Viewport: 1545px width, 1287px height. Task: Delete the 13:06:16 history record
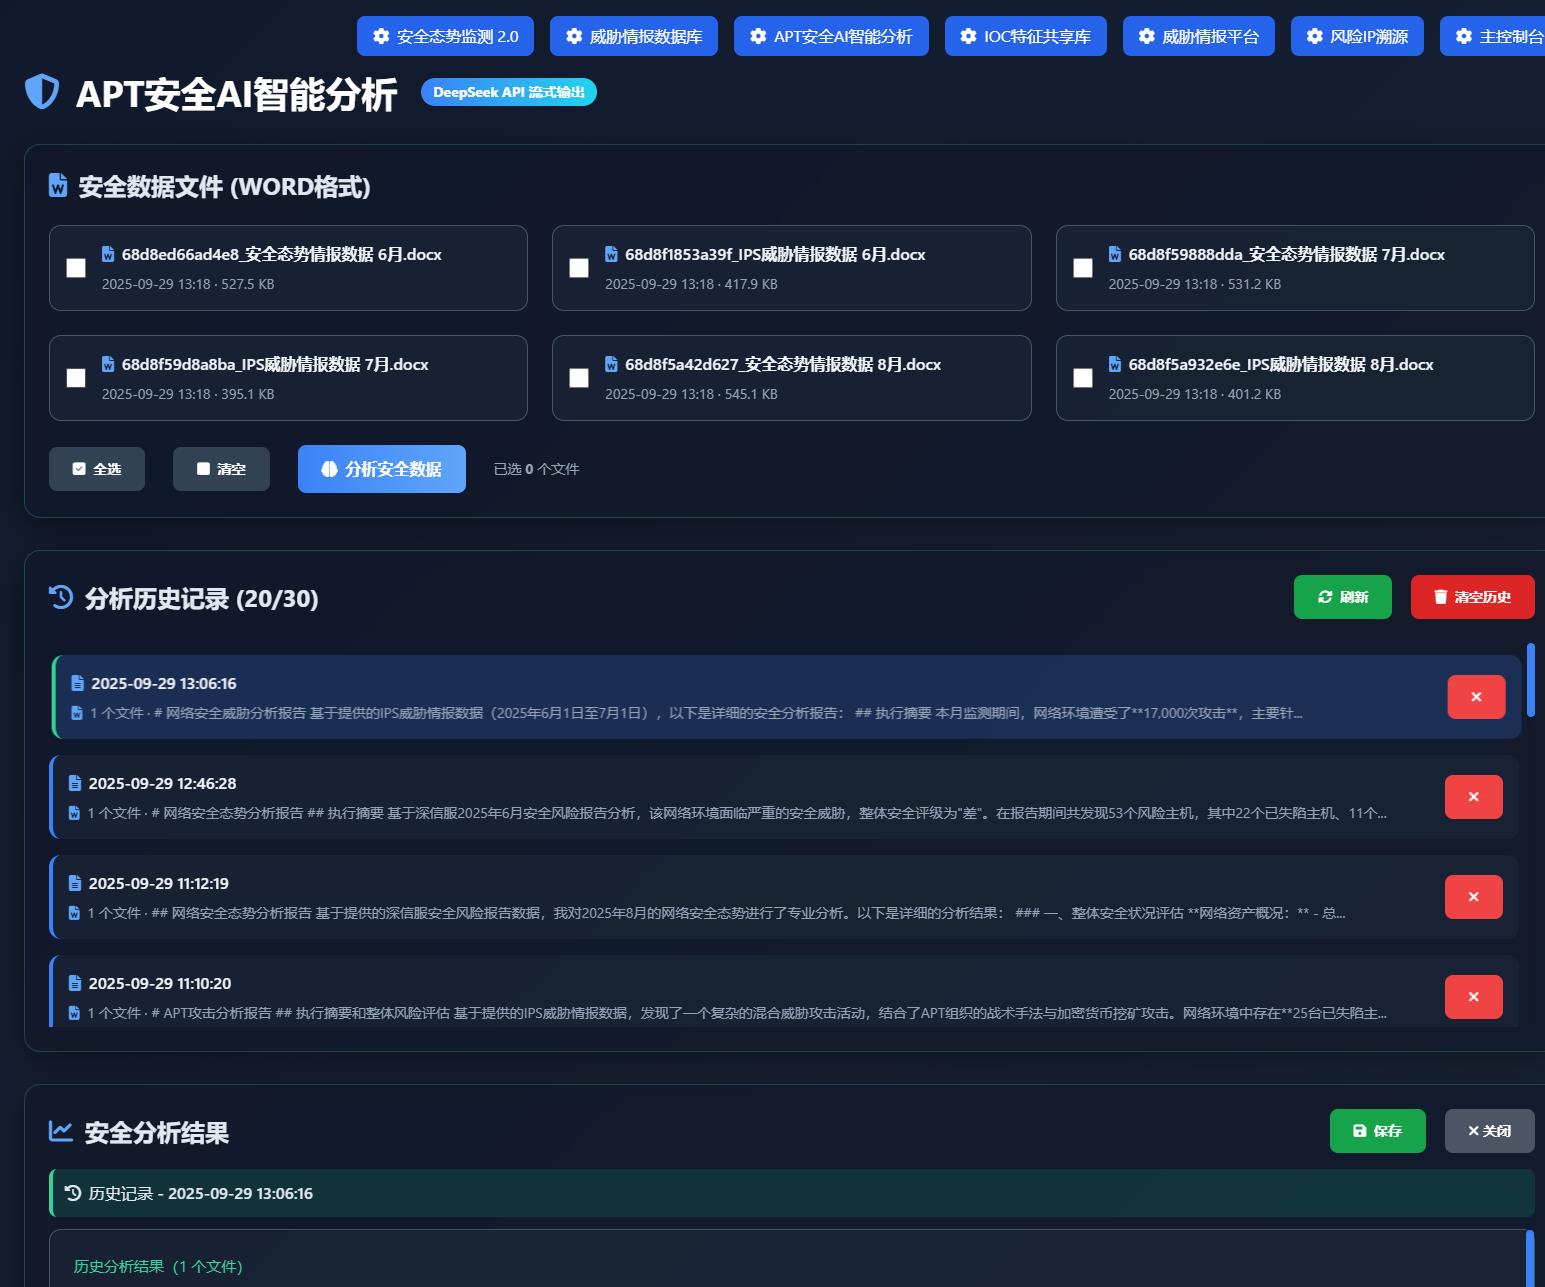click(1475, 697)
